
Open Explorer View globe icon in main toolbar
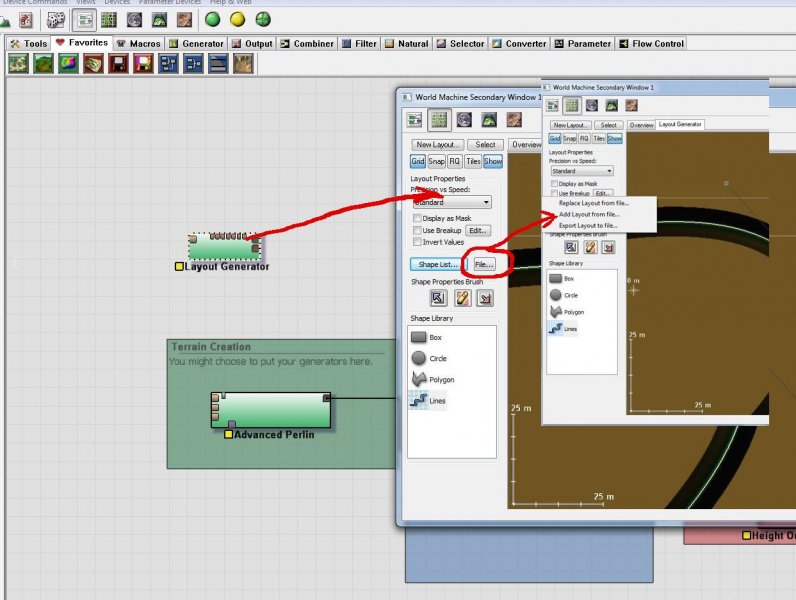pos(134,20)
